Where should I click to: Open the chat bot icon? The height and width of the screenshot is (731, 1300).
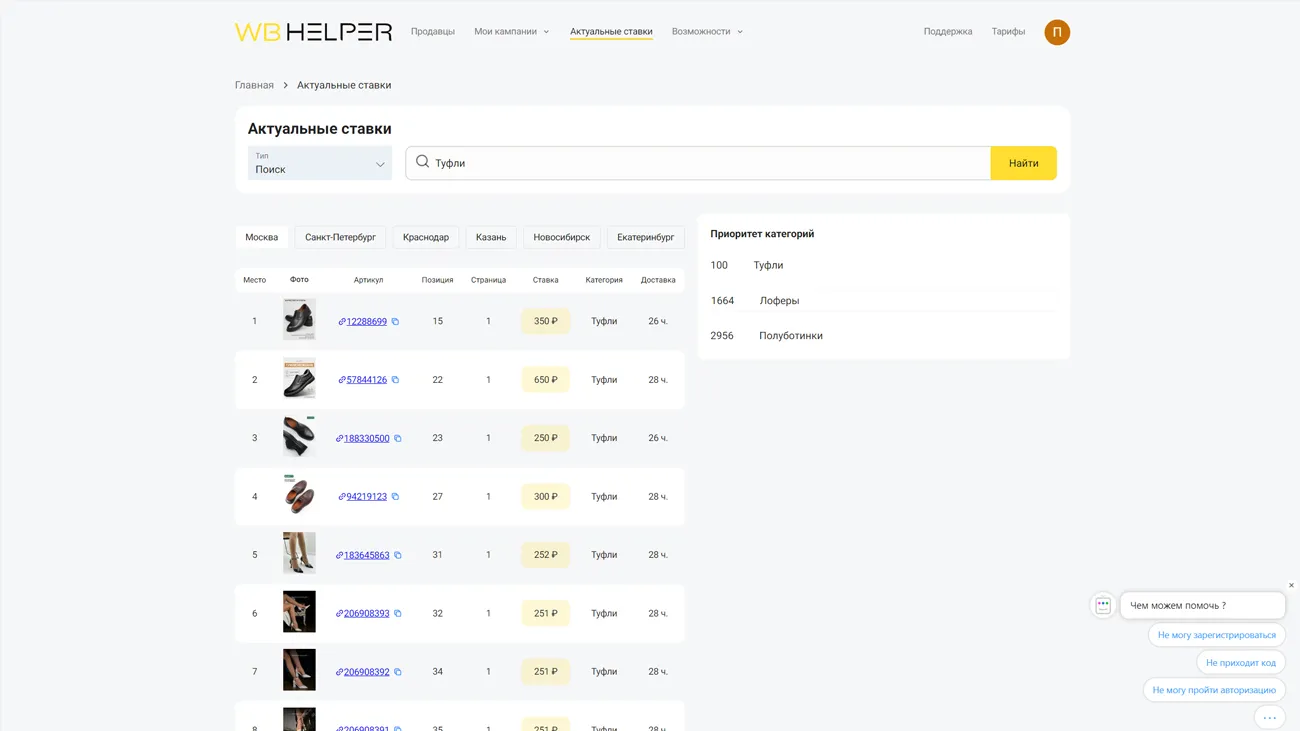click(x=1103, y=605)
